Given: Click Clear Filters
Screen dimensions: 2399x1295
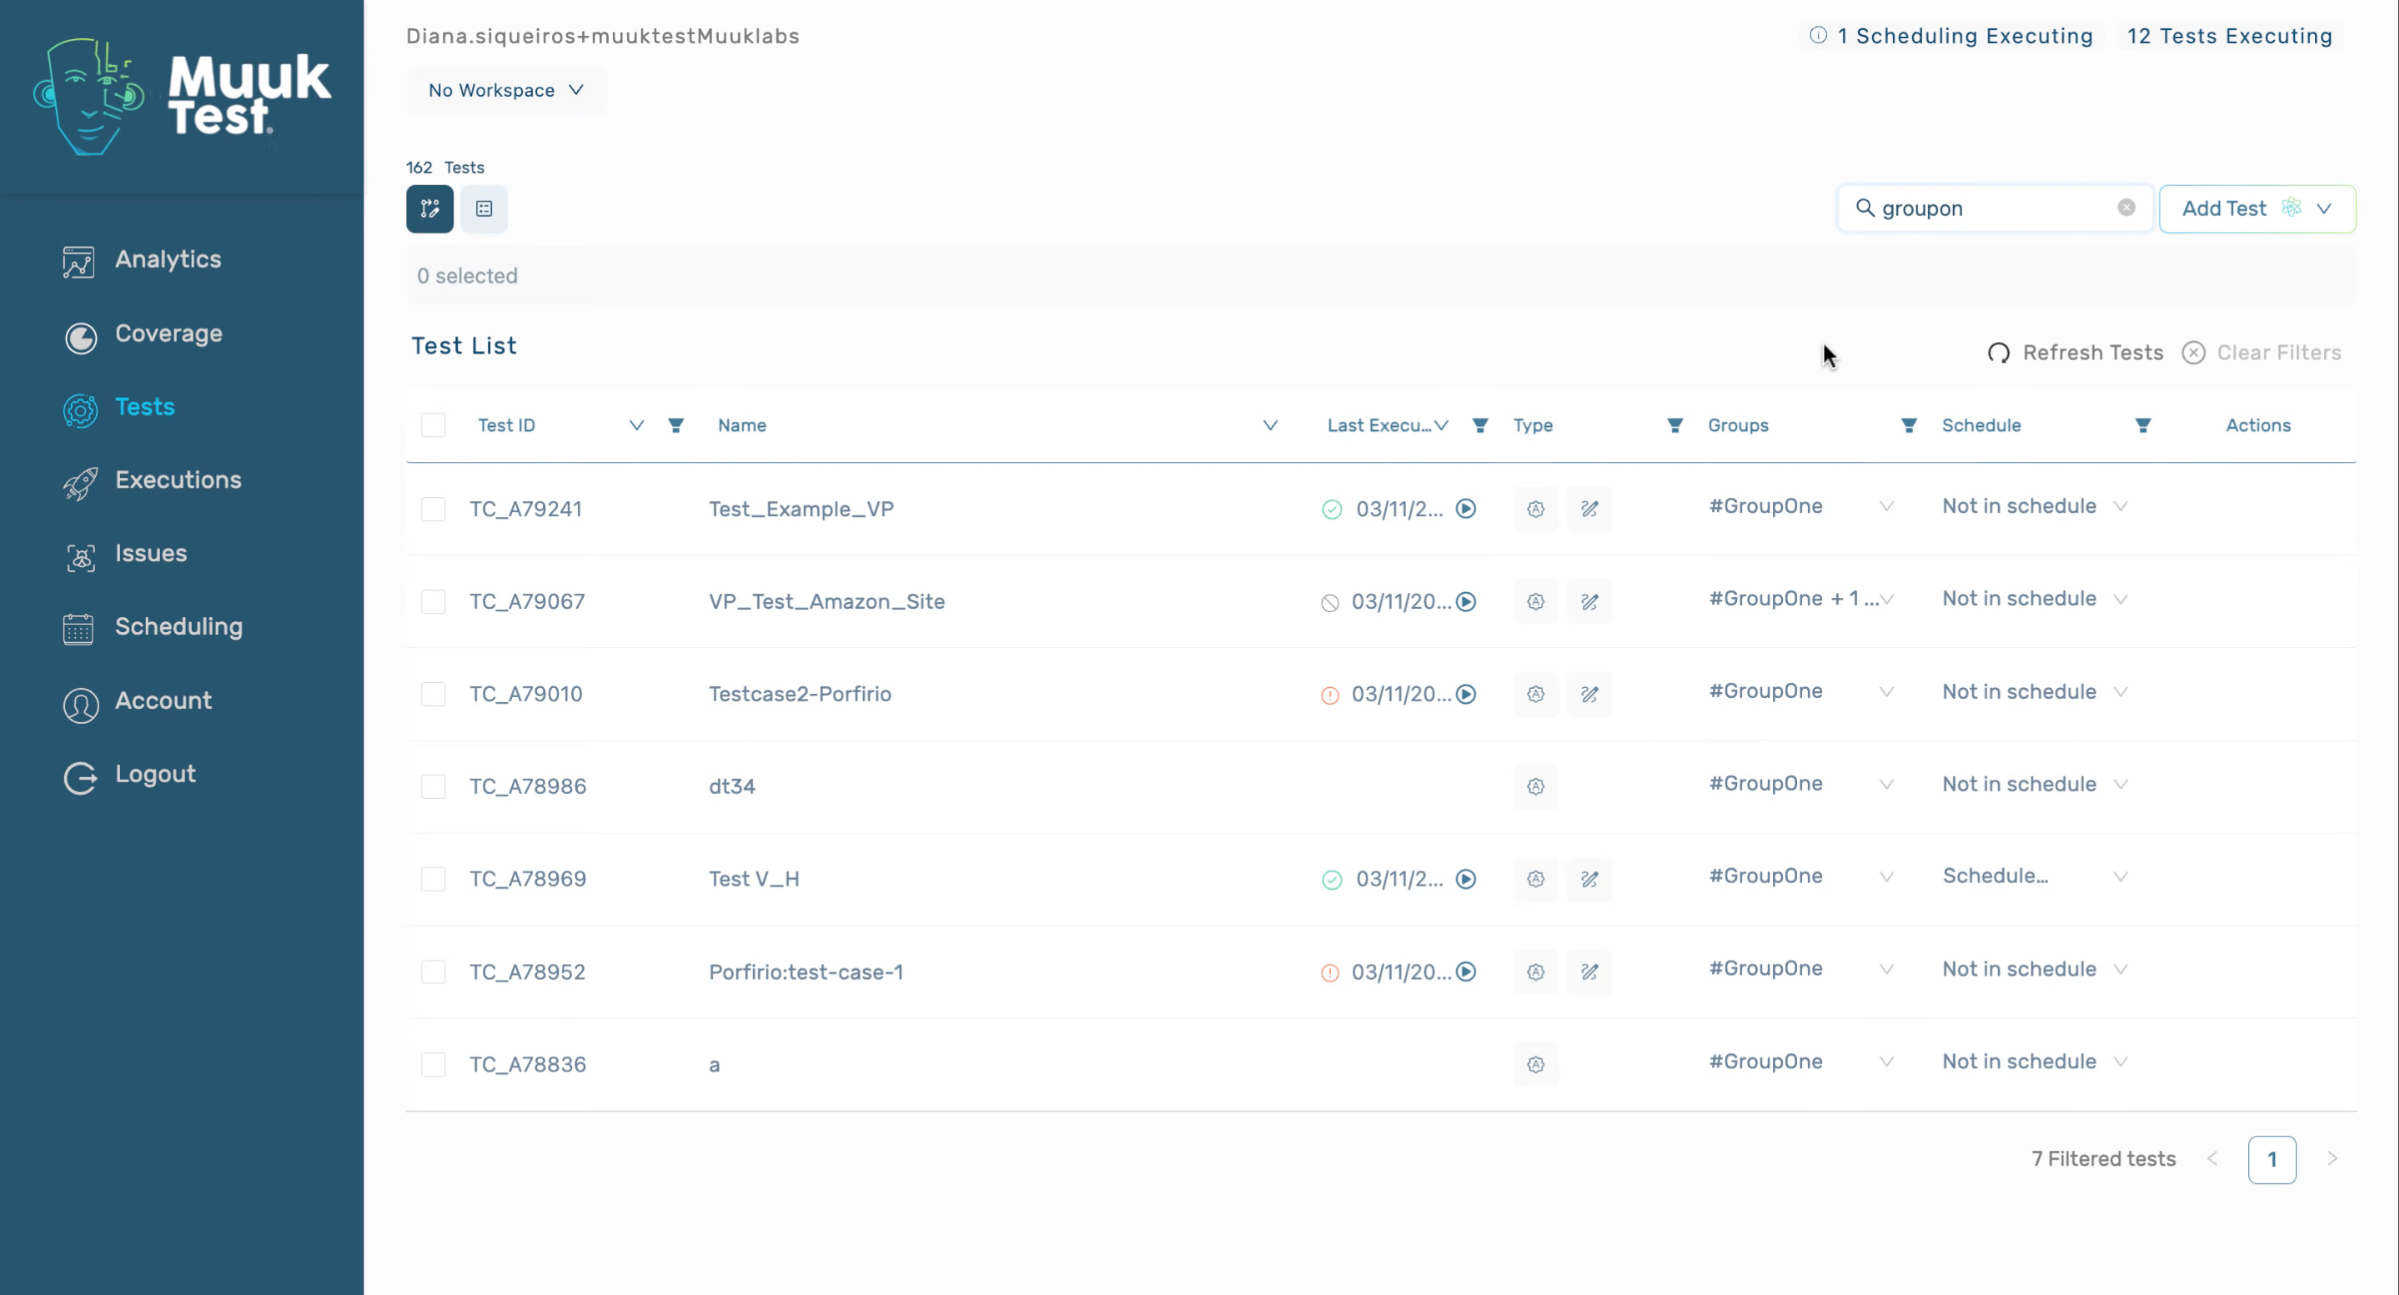Looking at the screenshot, I should pos(2262,353).
